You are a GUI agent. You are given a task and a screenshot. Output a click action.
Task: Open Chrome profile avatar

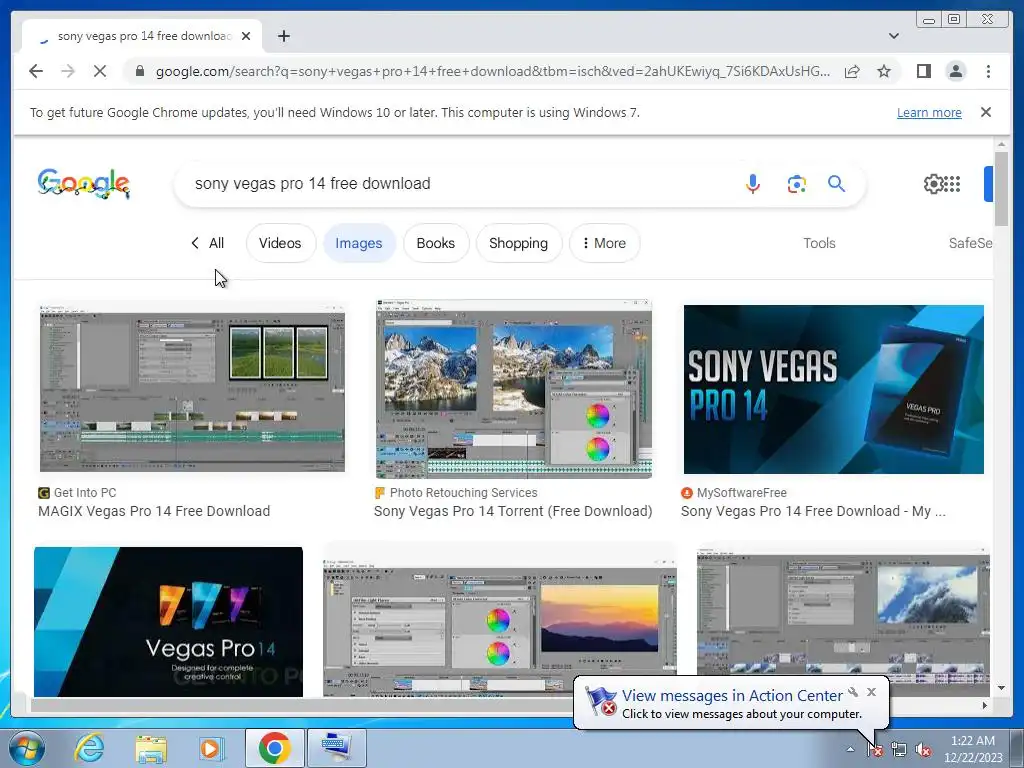[955, 71]
